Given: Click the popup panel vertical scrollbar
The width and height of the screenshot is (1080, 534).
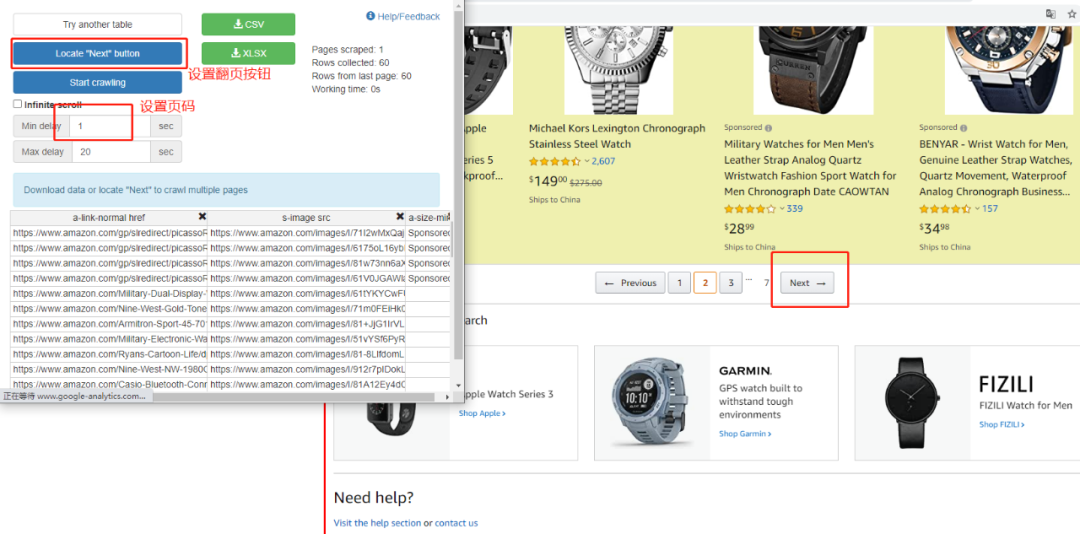Looking at the screenshot, I should [459, 183].
